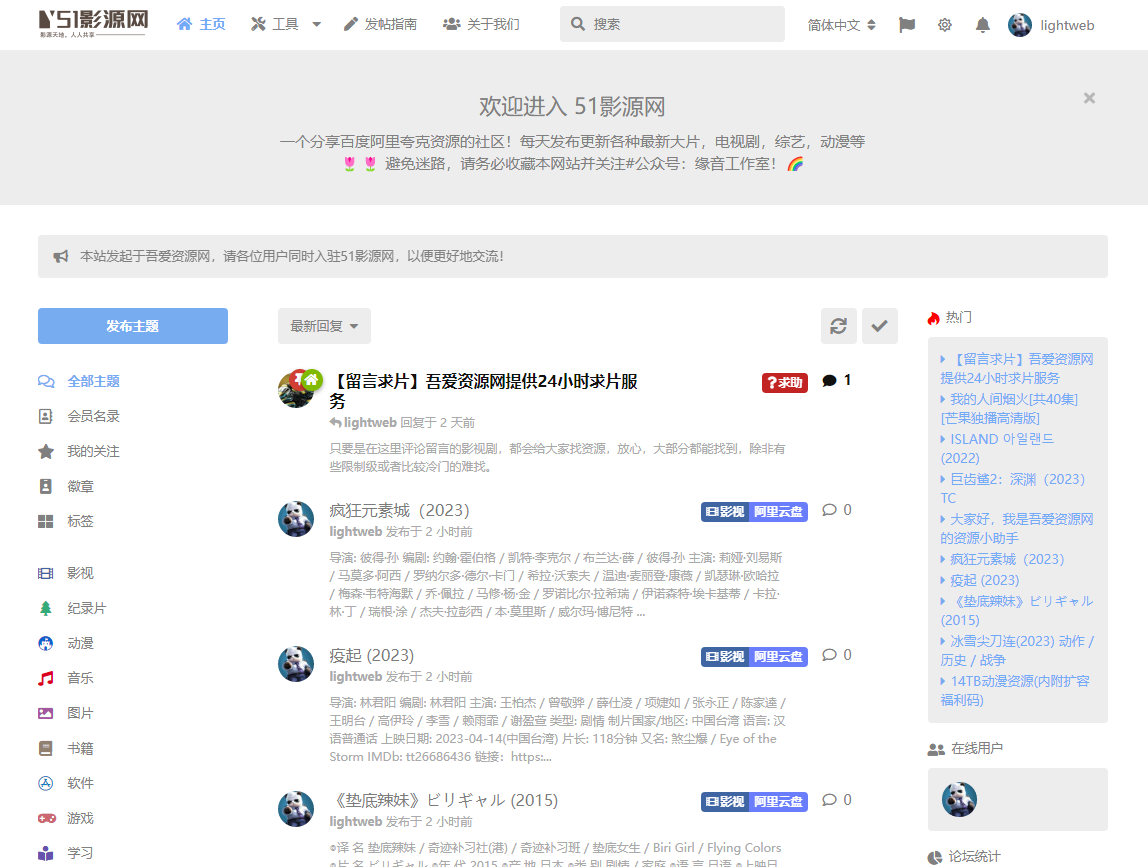Image resolution: width=1148 pixels, height=867 pixels.
Task: Open hot link 巨齿鲨2：深渊 (2023)
Action: 1013,488
